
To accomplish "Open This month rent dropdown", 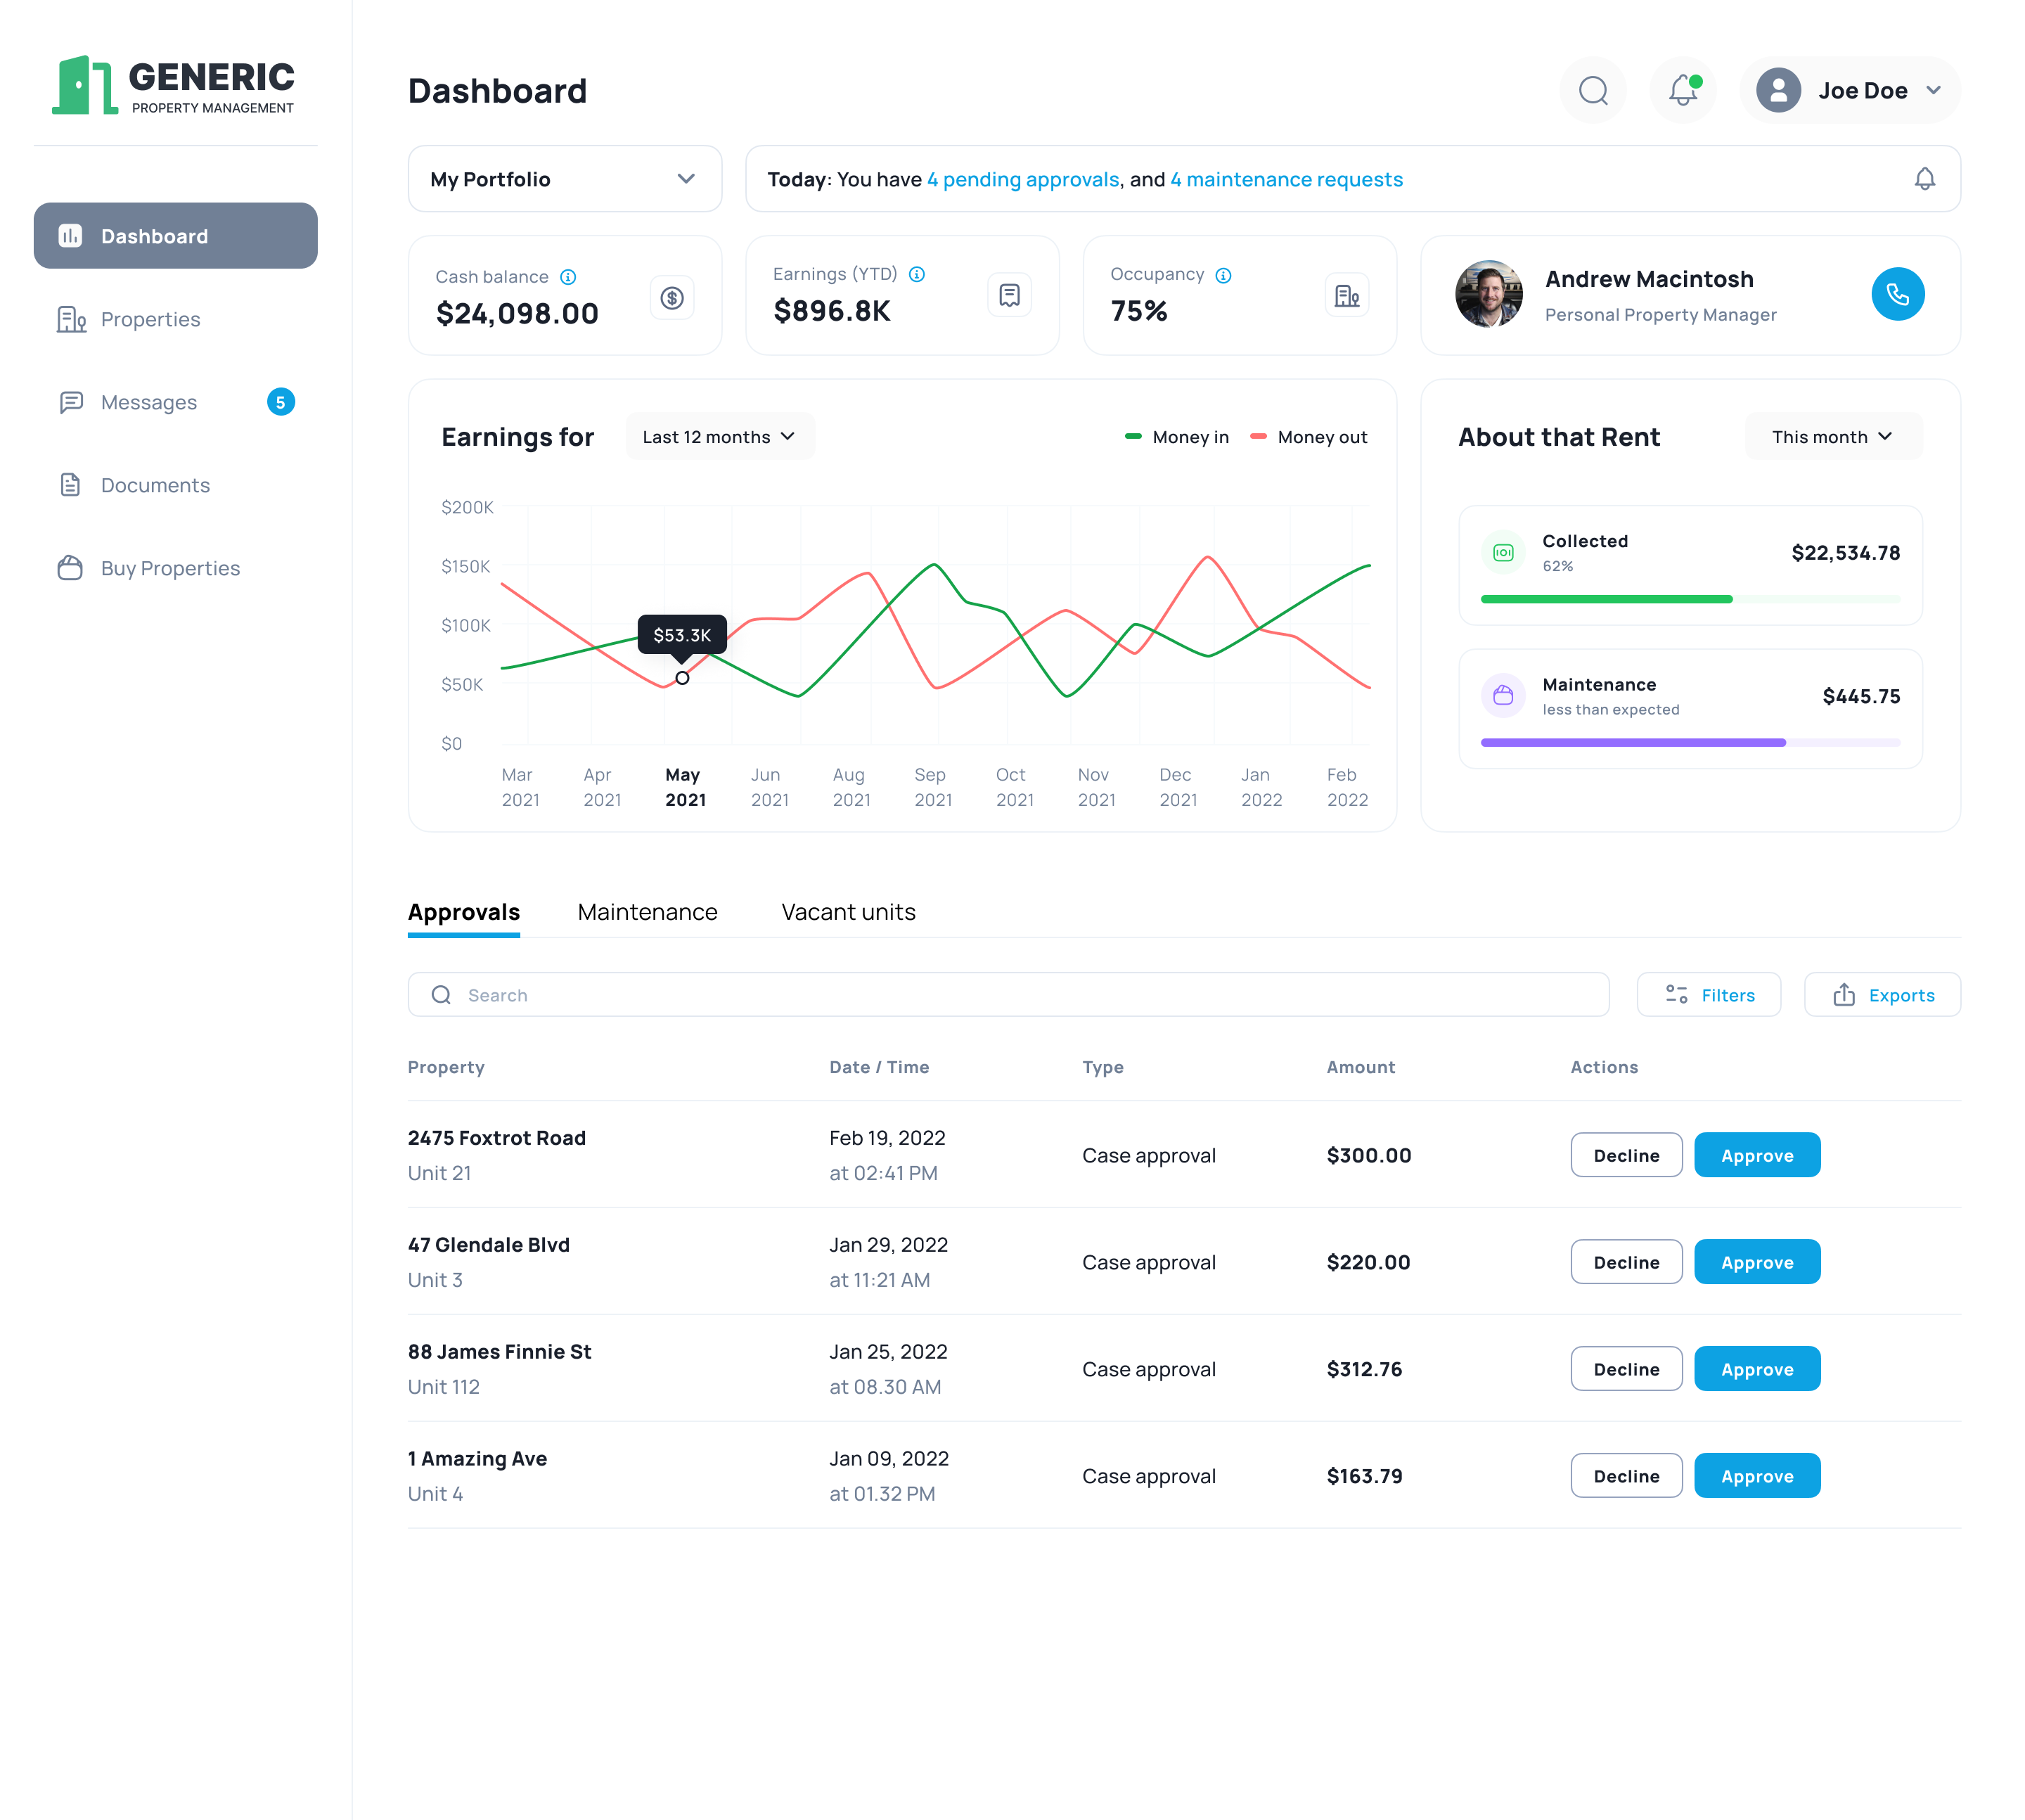I will (x=1831, y=437).
